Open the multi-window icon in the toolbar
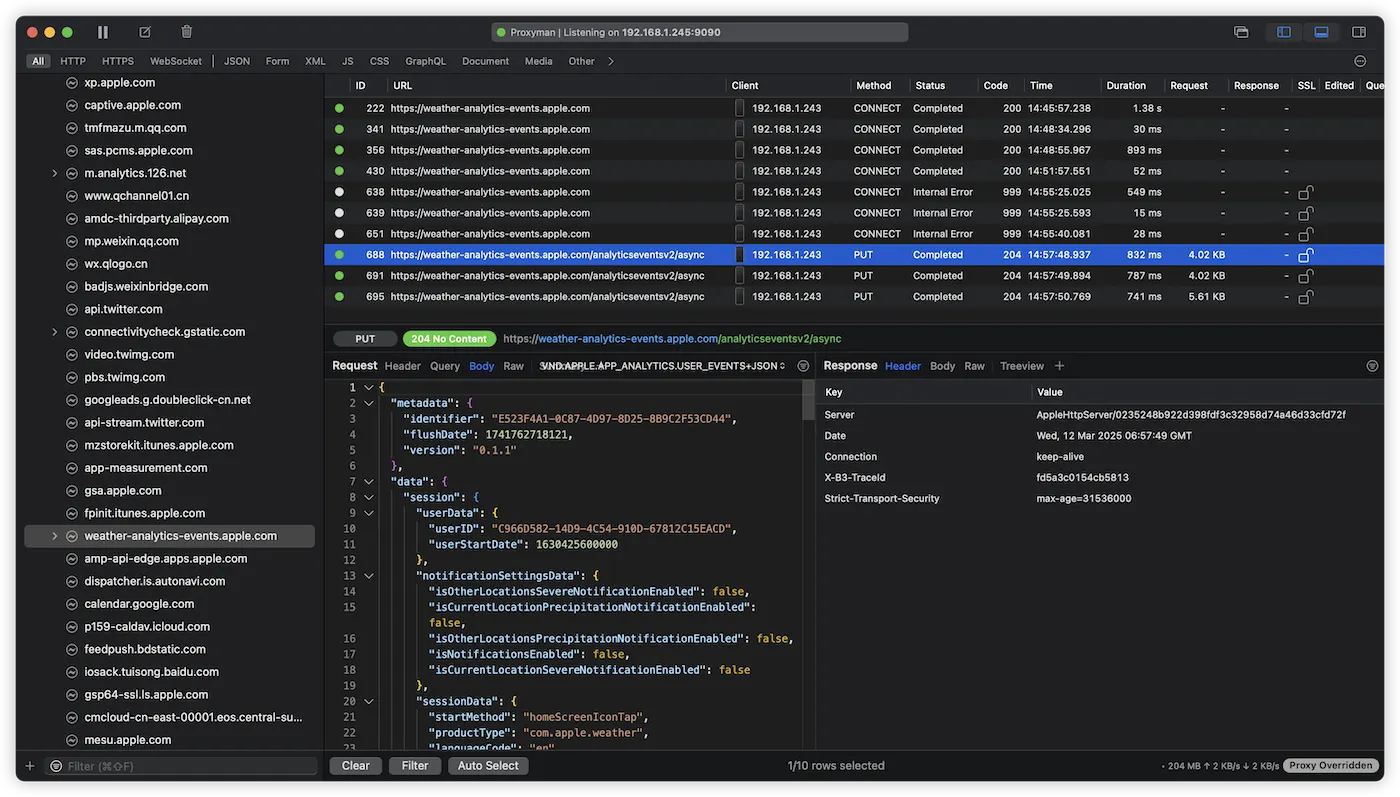The width and height of the screenshot is (1400, 797). coord(1241,32)
